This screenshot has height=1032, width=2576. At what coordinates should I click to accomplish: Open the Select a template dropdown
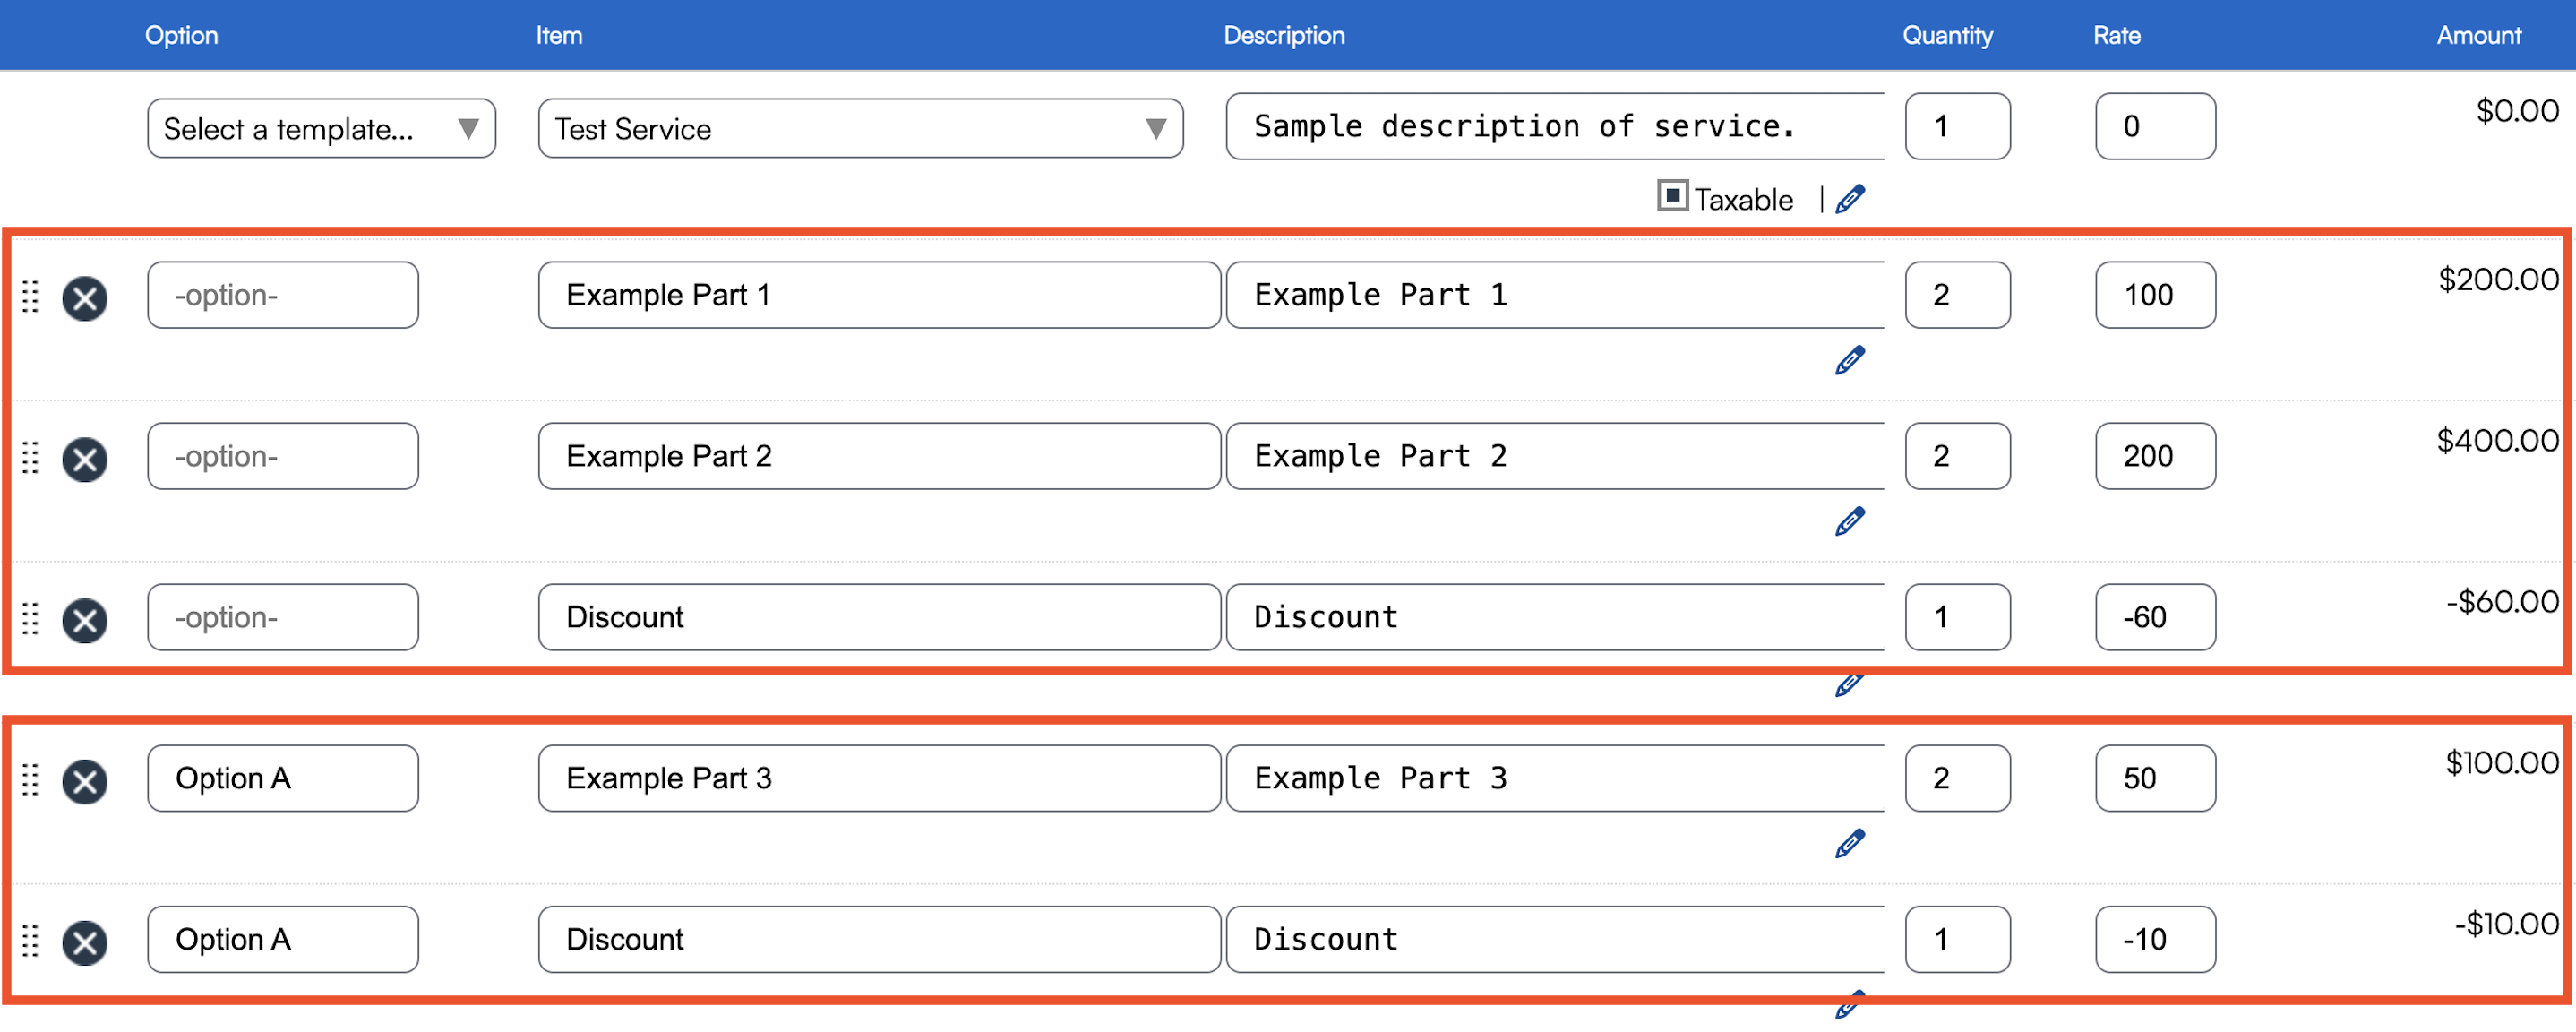321,129
